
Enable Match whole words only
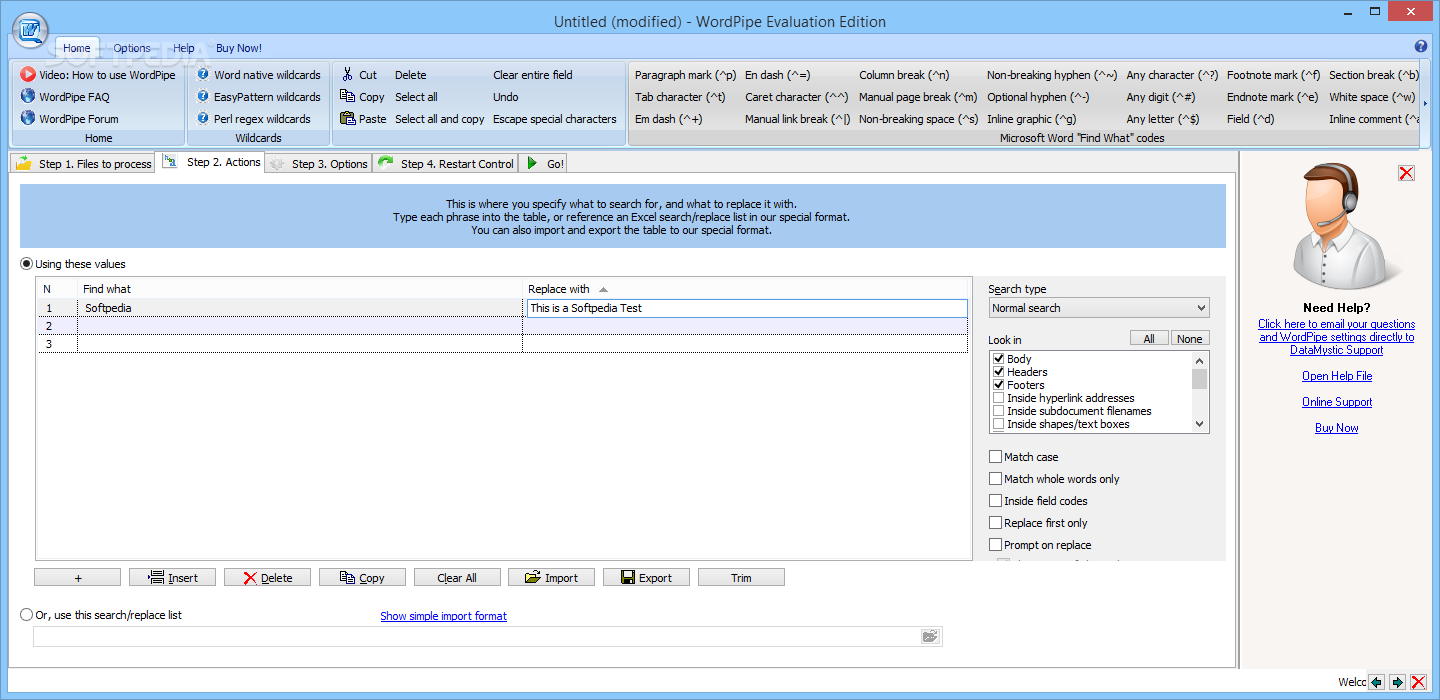pos(995,479)
